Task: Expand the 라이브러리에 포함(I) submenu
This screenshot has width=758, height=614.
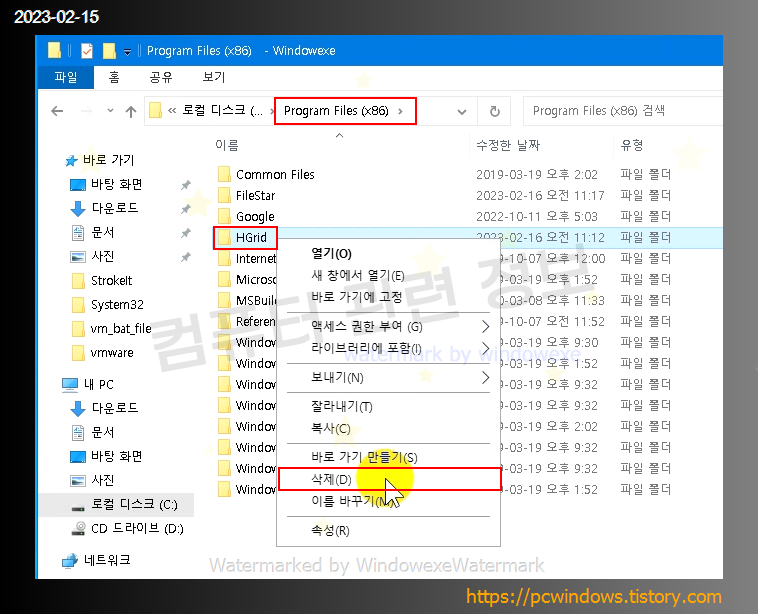Action: 388,348
